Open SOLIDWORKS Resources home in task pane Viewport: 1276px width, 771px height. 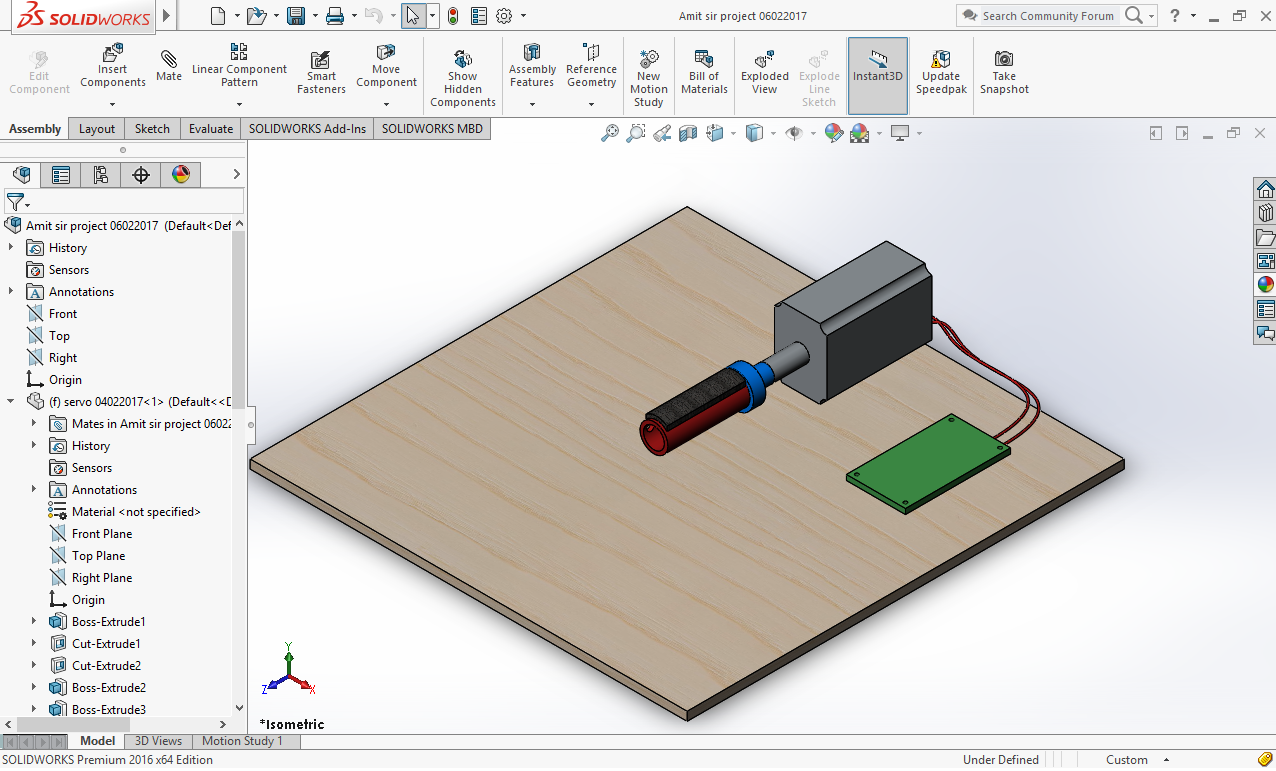point(1265,190)
